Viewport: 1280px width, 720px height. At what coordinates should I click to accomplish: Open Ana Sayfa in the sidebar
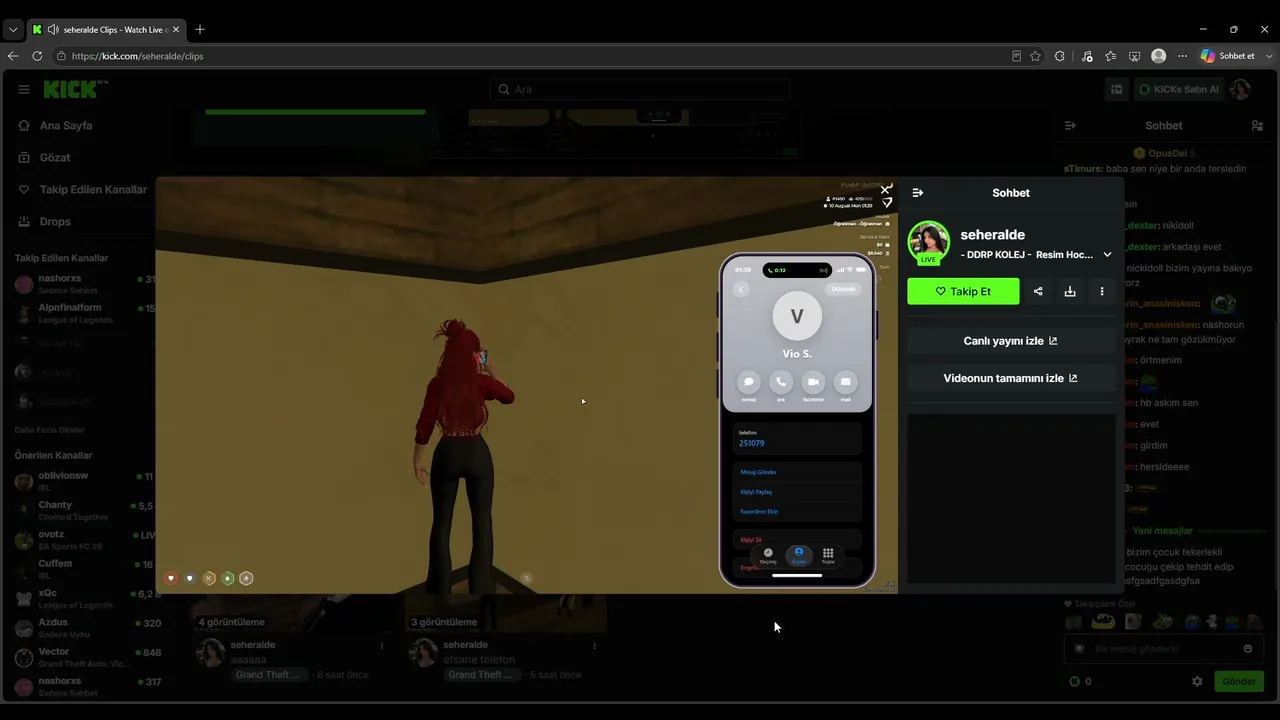66,126
